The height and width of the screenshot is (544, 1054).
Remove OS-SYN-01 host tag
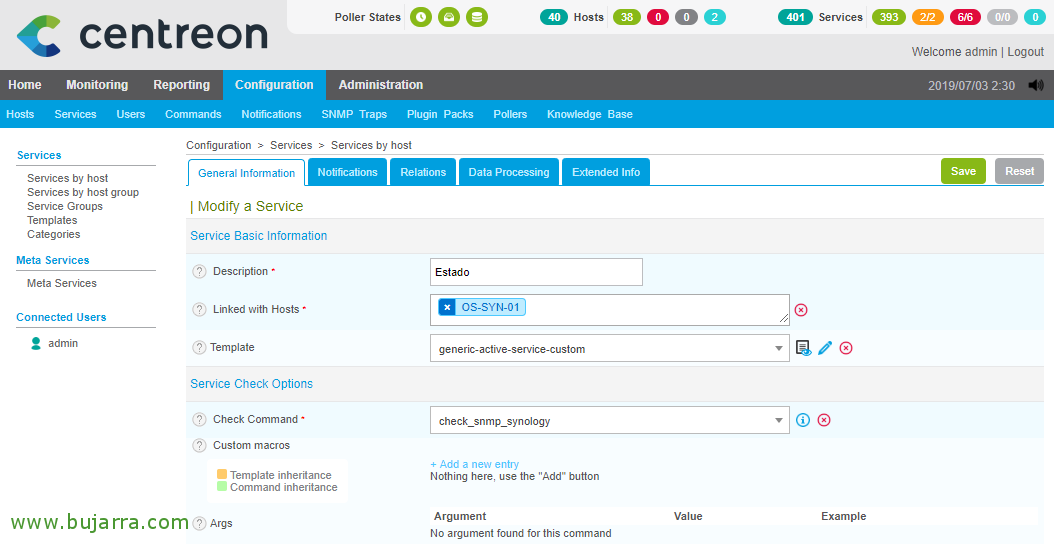pyautogui.click(x=447, y=307)
